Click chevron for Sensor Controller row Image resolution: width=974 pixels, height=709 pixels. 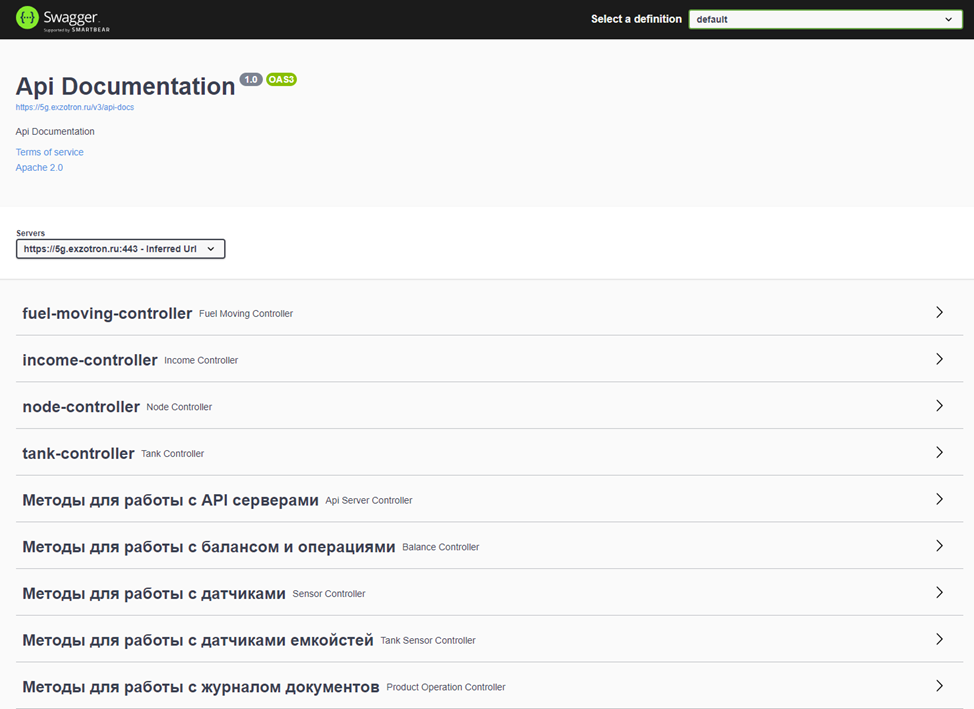point(939,593)
